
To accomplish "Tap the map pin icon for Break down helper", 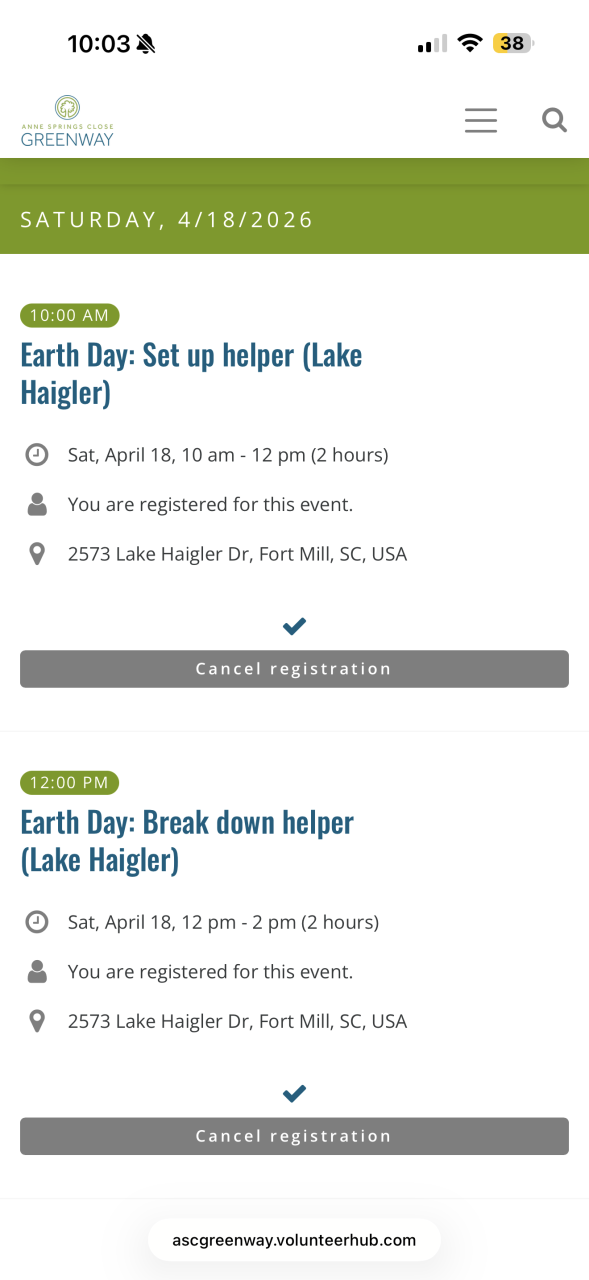I will 37,1021.
